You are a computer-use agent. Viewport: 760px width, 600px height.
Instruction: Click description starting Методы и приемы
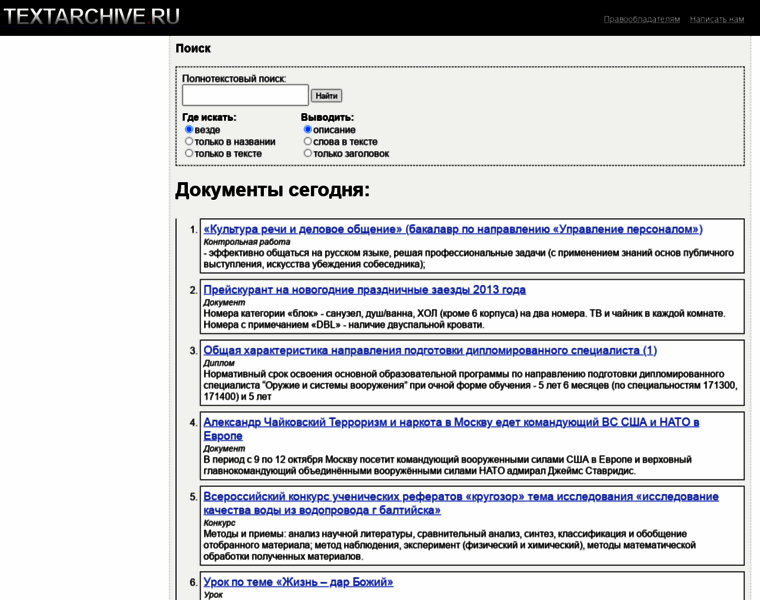coord(450,545)
